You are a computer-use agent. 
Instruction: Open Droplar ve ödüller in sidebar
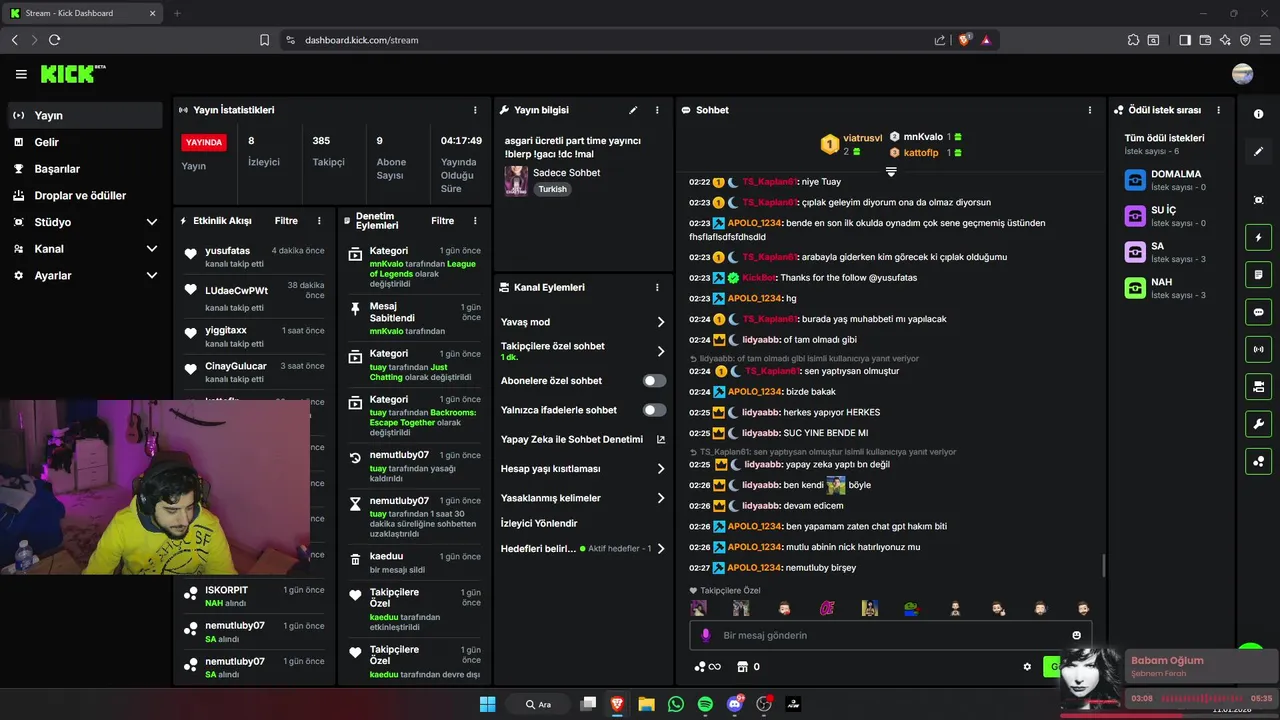(85, 196)
